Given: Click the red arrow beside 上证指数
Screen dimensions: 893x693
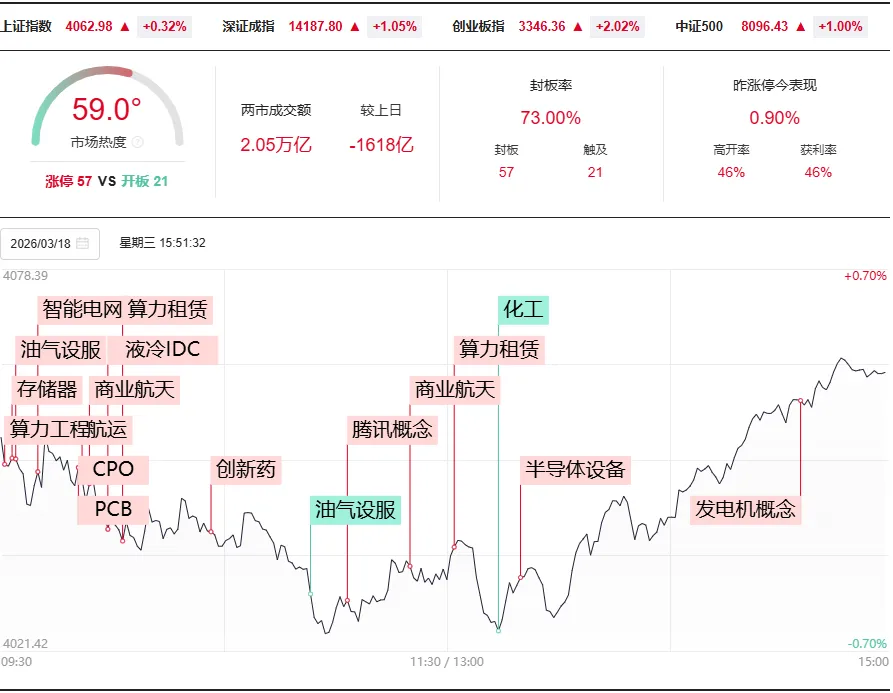Looking at the screenshot, I should click(x=125, y=27).
